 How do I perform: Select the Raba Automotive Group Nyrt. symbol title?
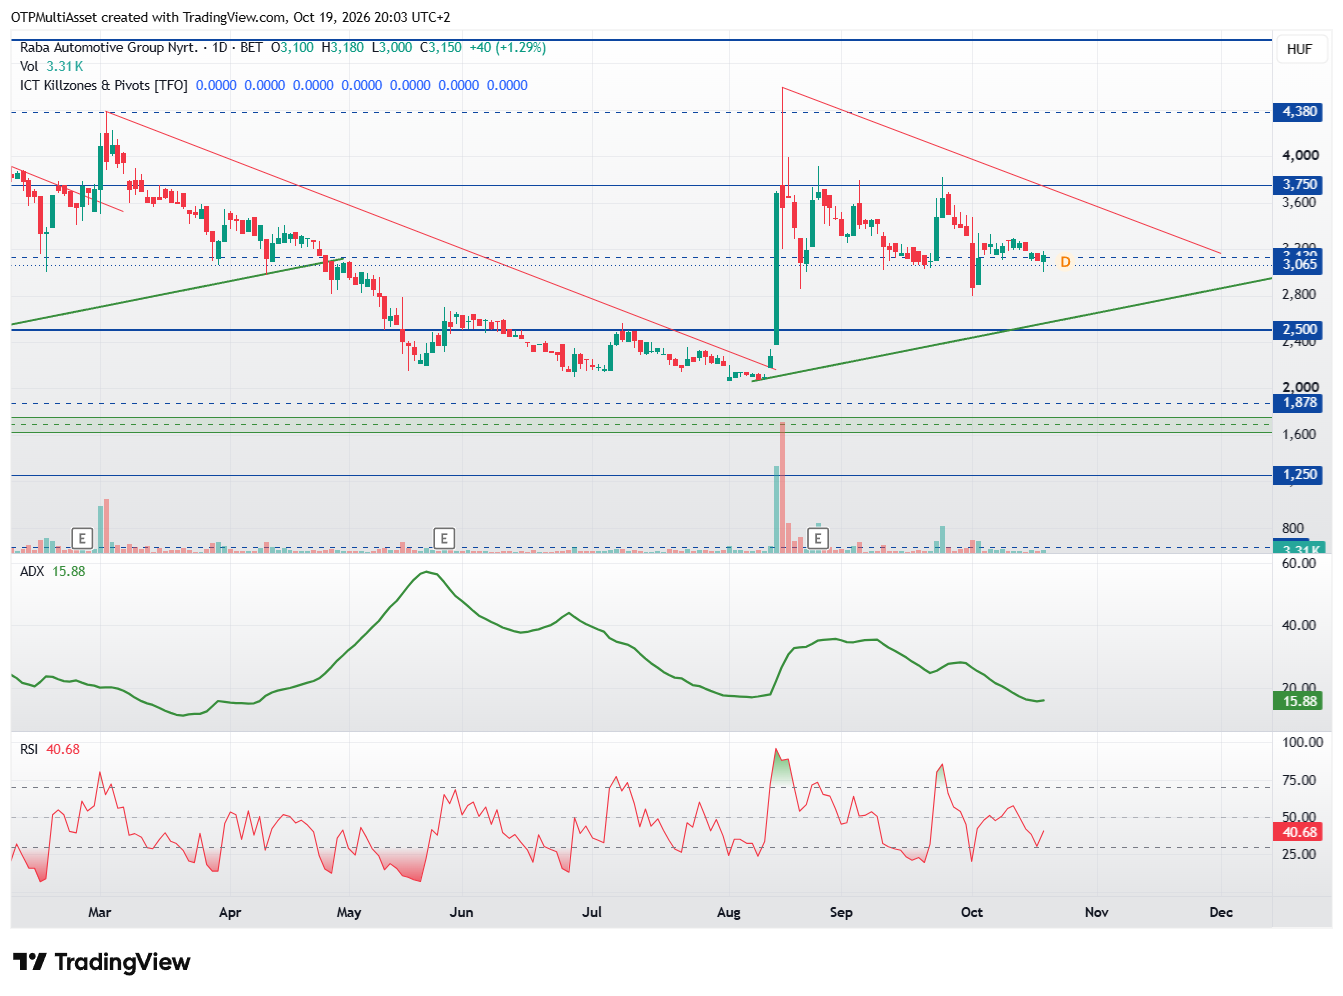click(109, 47)
